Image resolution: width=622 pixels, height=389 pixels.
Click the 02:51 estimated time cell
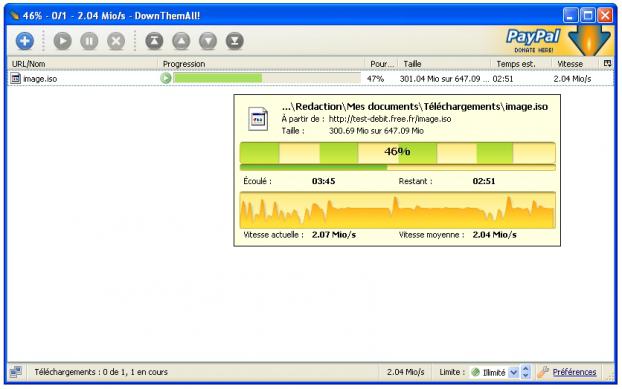point(503,79)
